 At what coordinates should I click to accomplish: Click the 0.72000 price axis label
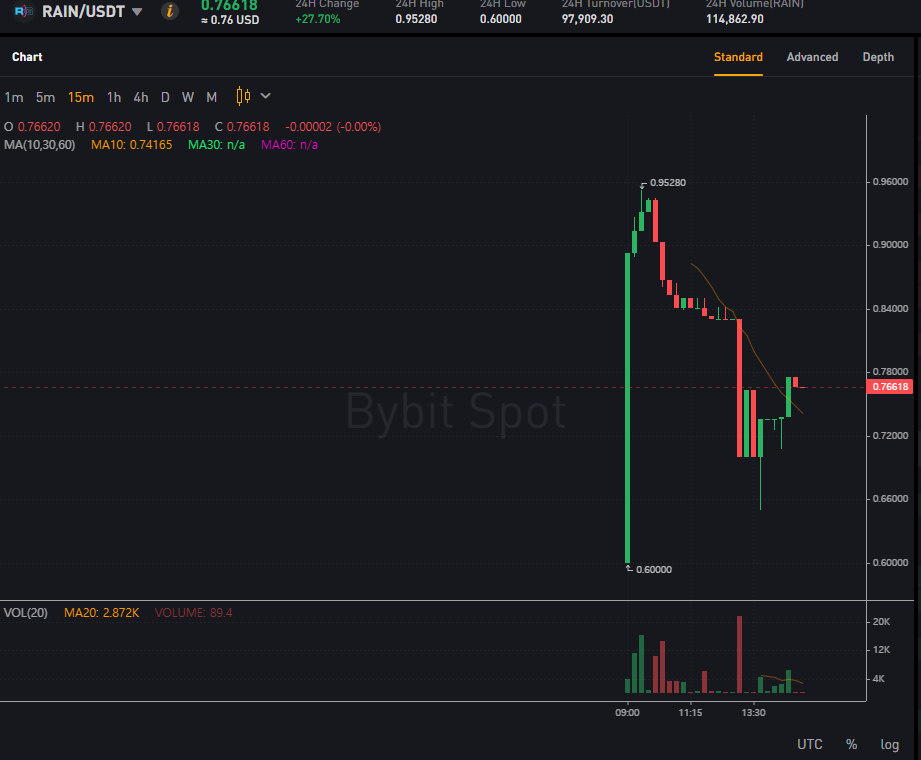point(890,435)
